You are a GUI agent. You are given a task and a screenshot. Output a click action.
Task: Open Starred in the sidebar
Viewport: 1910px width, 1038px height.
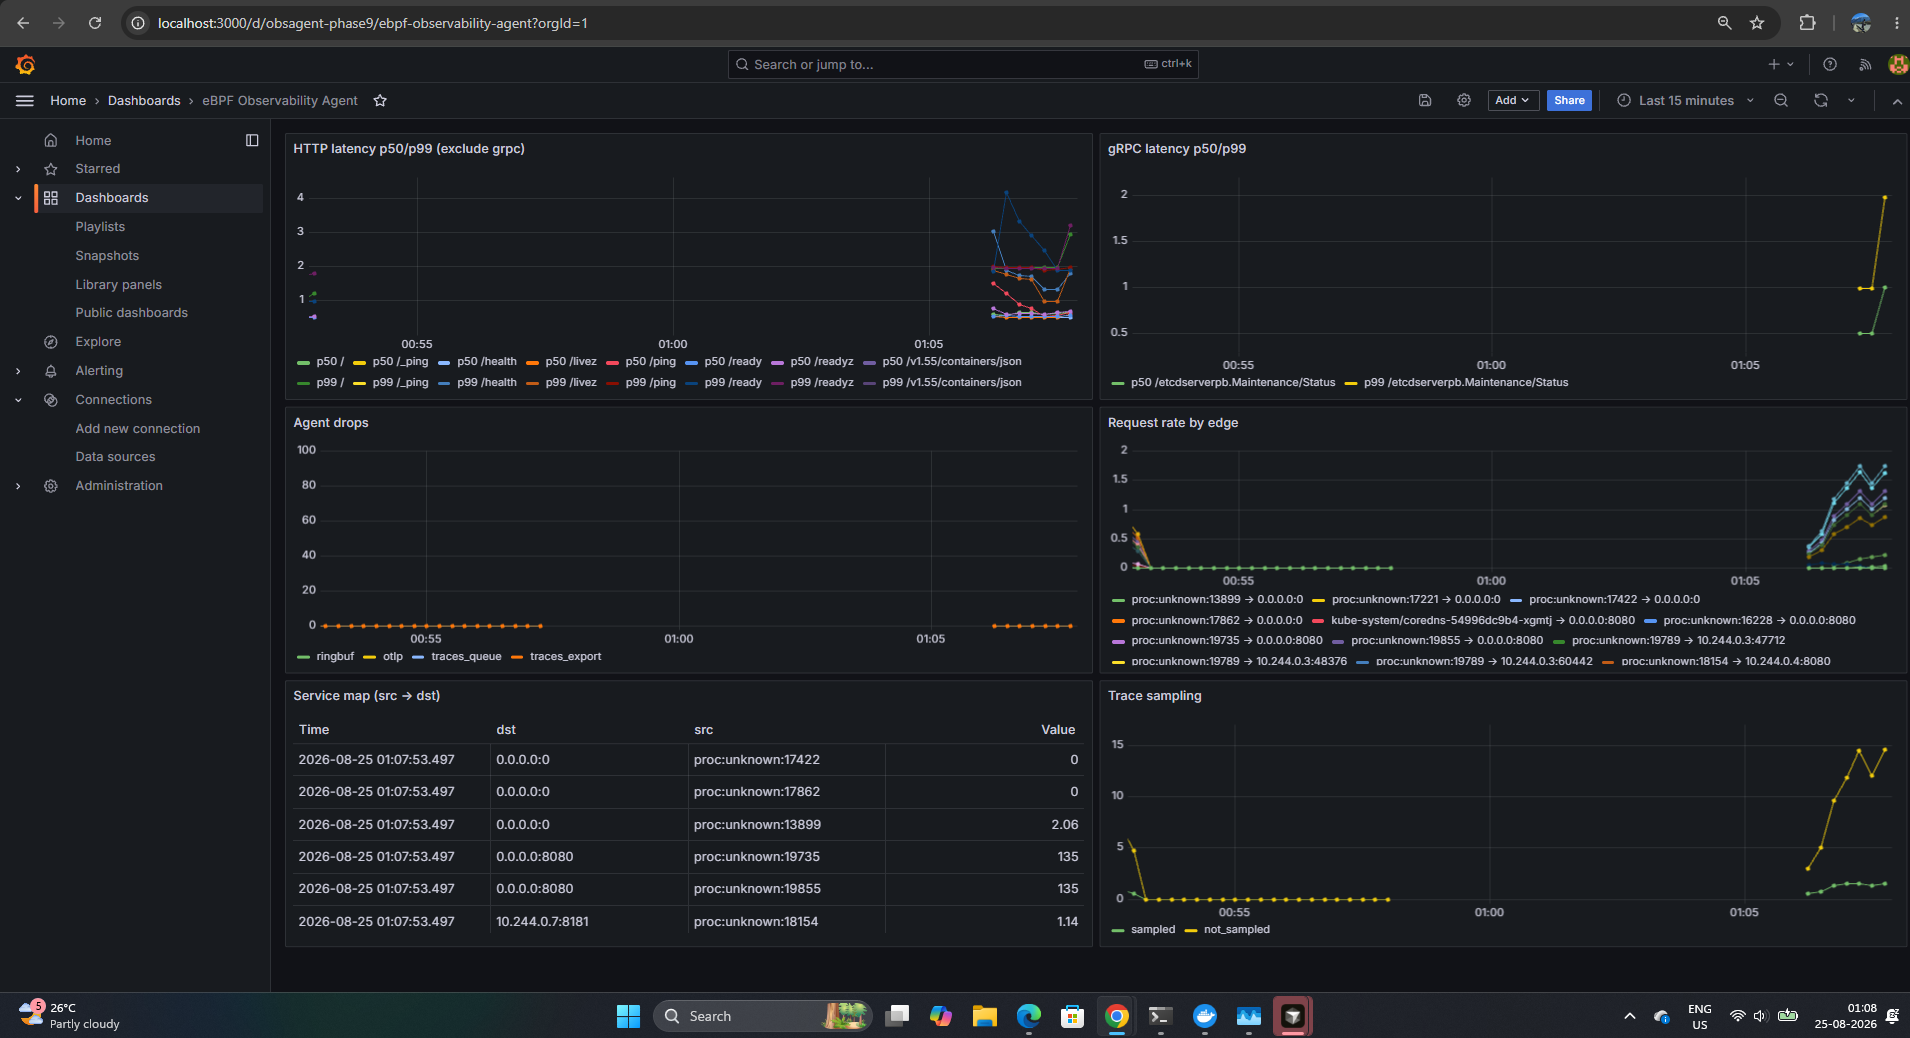(97, 169)
